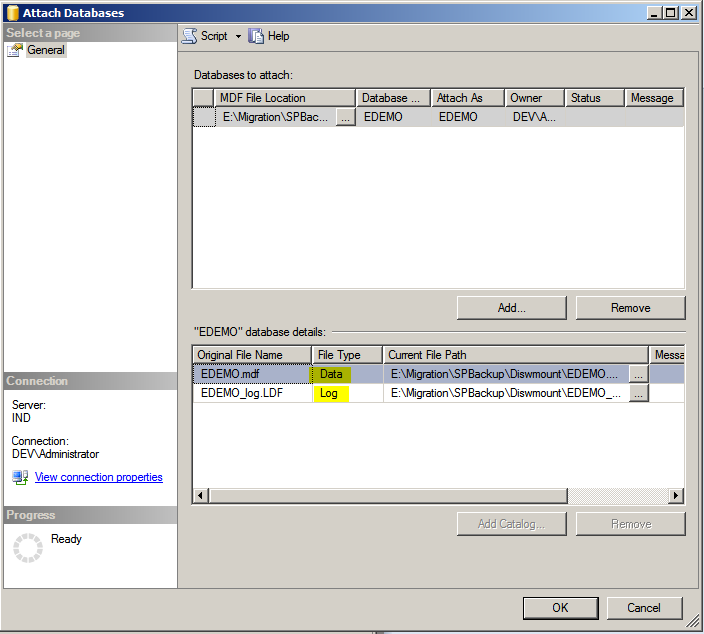This screenshot has height=634, width=704.
Task: Browse path for EDEMO_log.LDF file
Action: [638, 393]
